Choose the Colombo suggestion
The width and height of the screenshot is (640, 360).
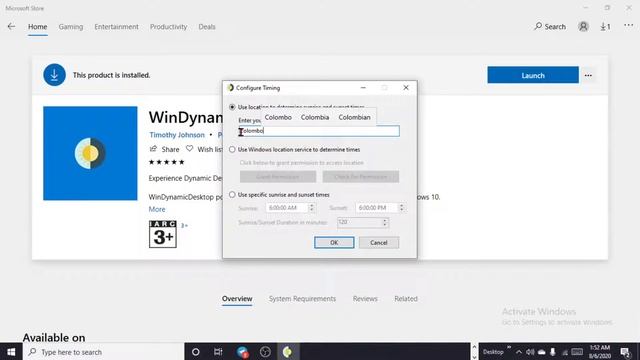click(278, 117)
